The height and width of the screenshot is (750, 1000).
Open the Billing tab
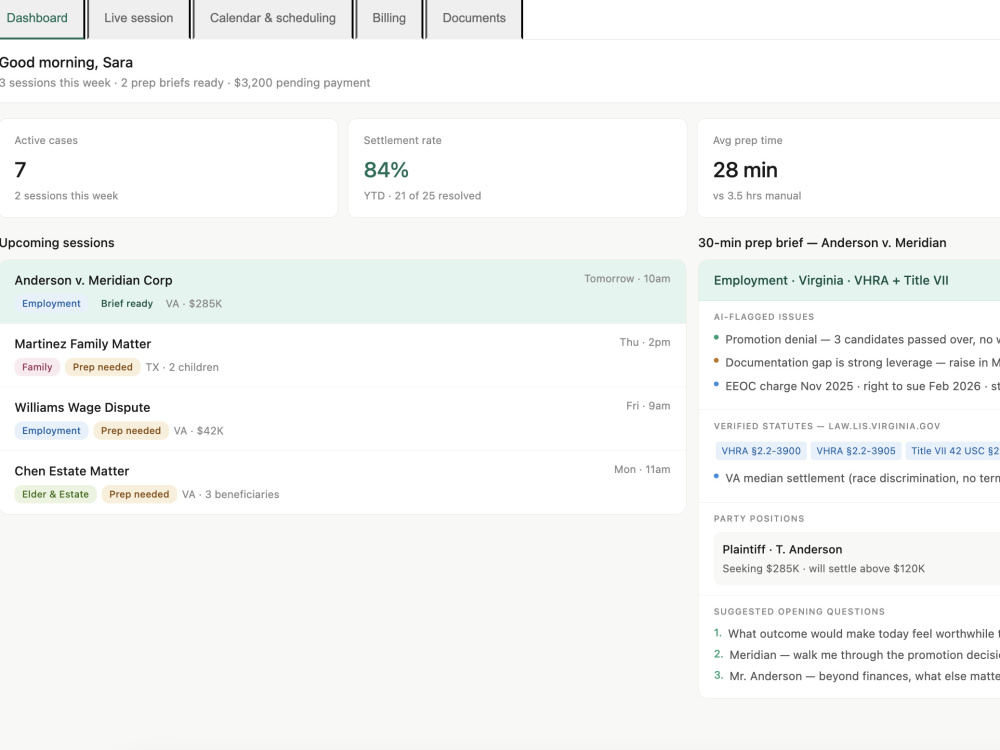point(389,18)
